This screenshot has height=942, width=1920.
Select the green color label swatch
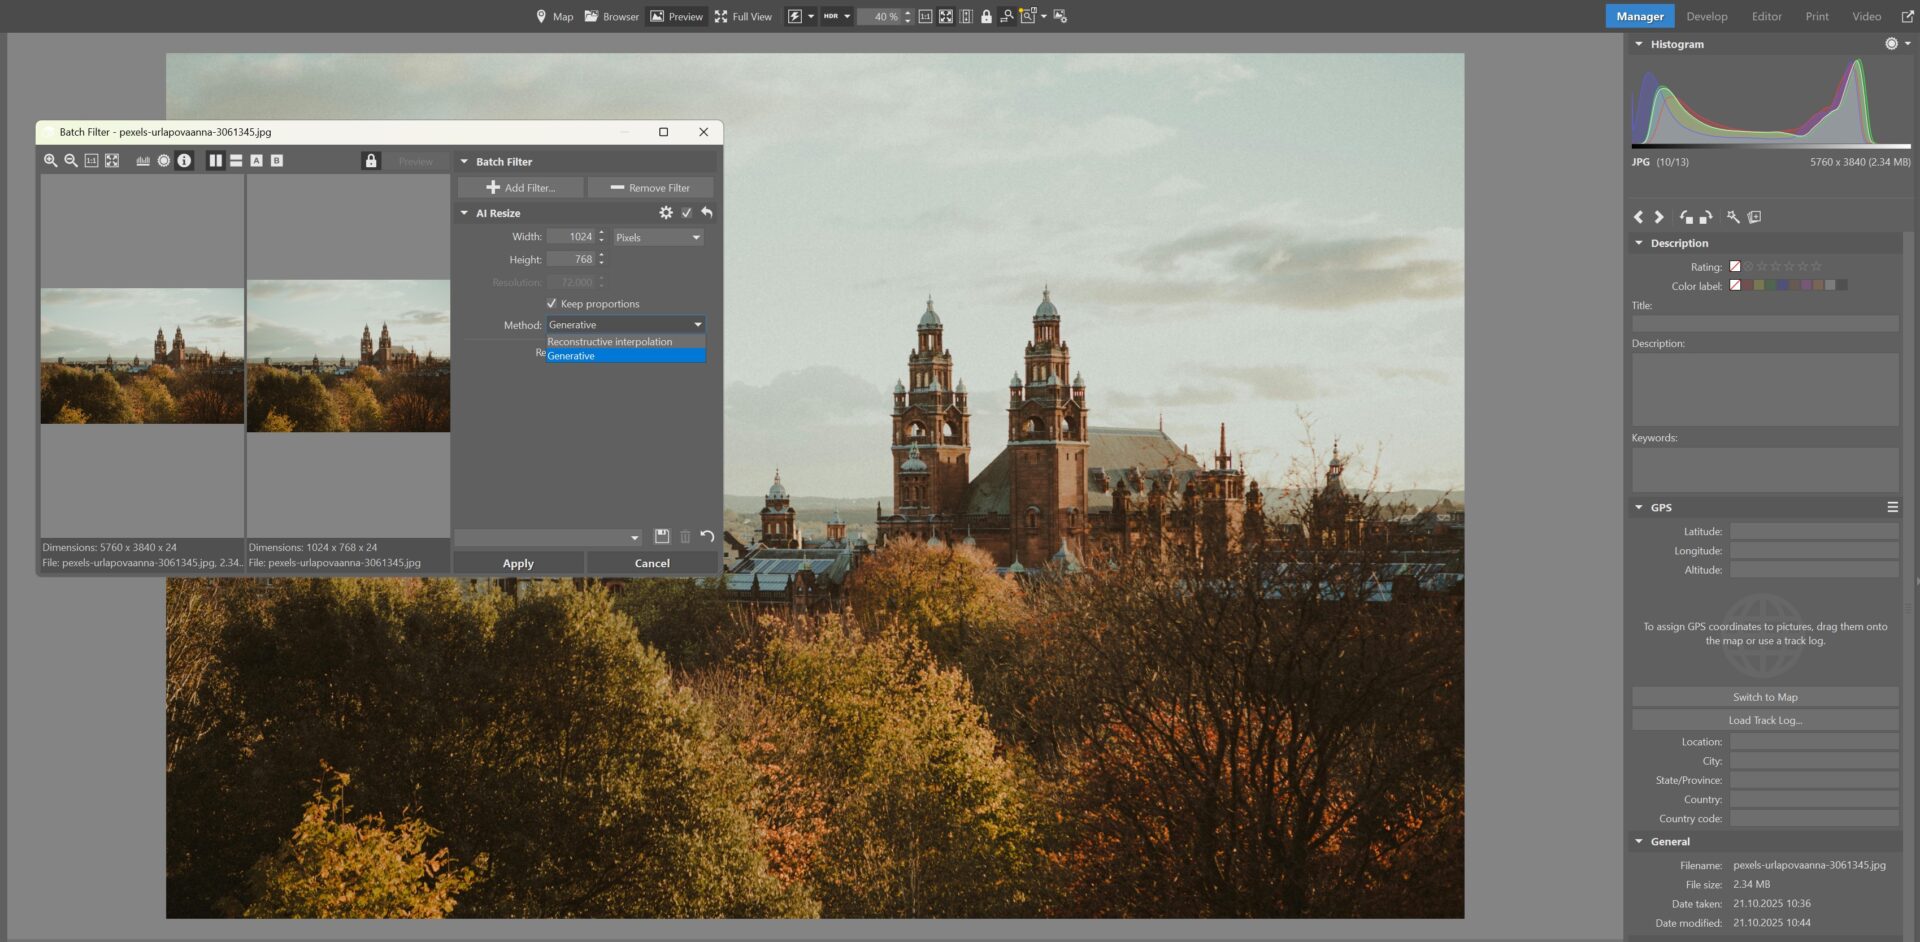click(x=1771, y=285)
